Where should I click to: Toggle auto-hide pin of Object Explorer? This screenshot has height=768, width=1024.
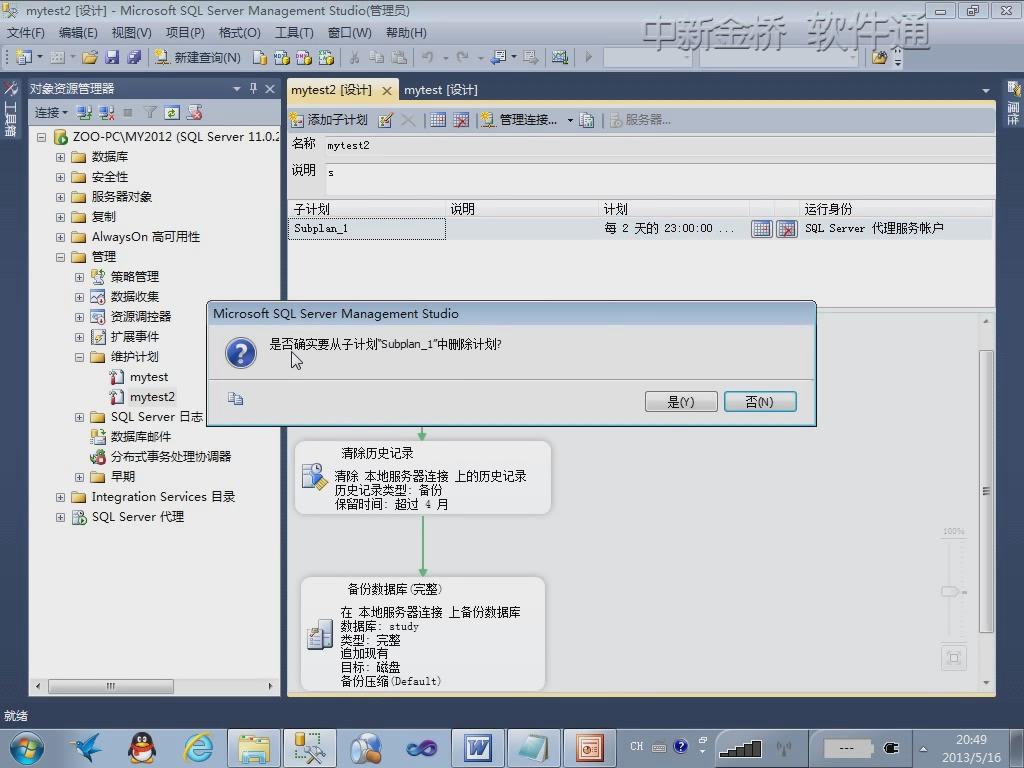(253, 88)
